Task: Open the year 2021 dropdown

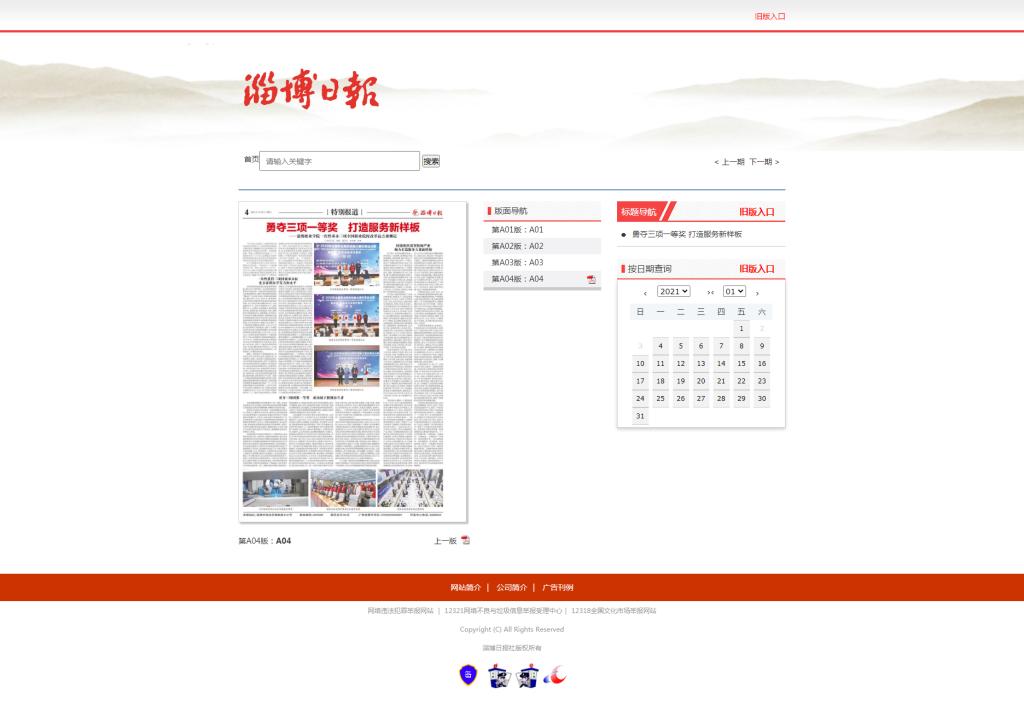Action: coord(673,291)
